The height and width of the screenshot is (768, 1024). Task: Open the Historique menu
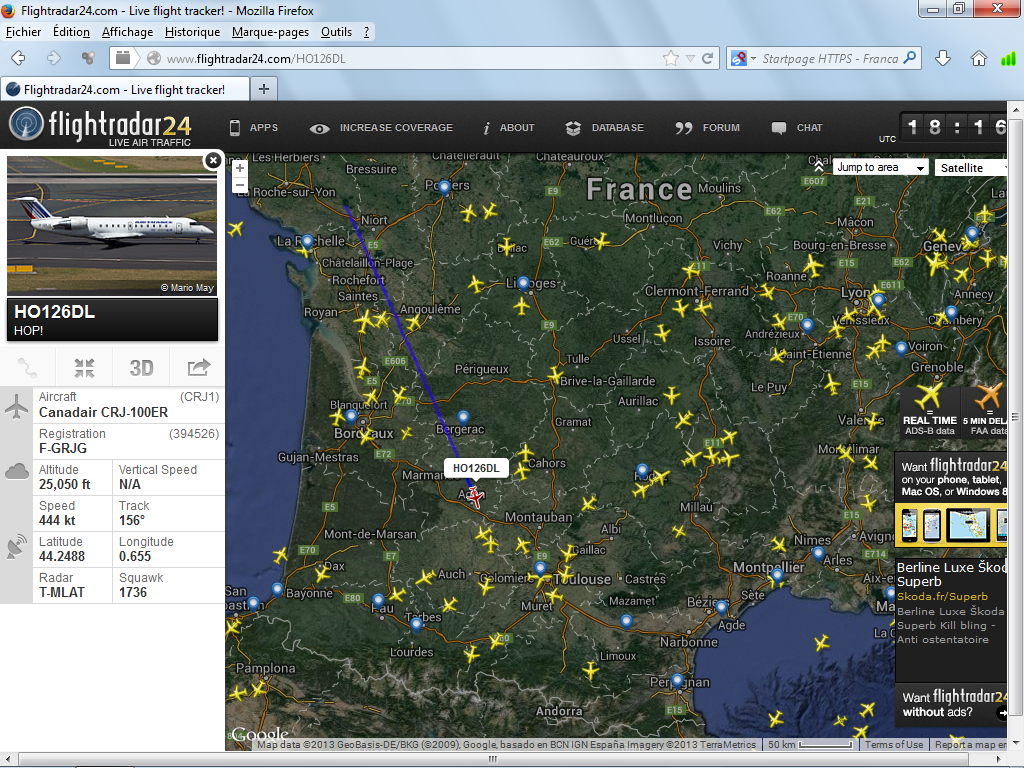(x=192, y=31)
